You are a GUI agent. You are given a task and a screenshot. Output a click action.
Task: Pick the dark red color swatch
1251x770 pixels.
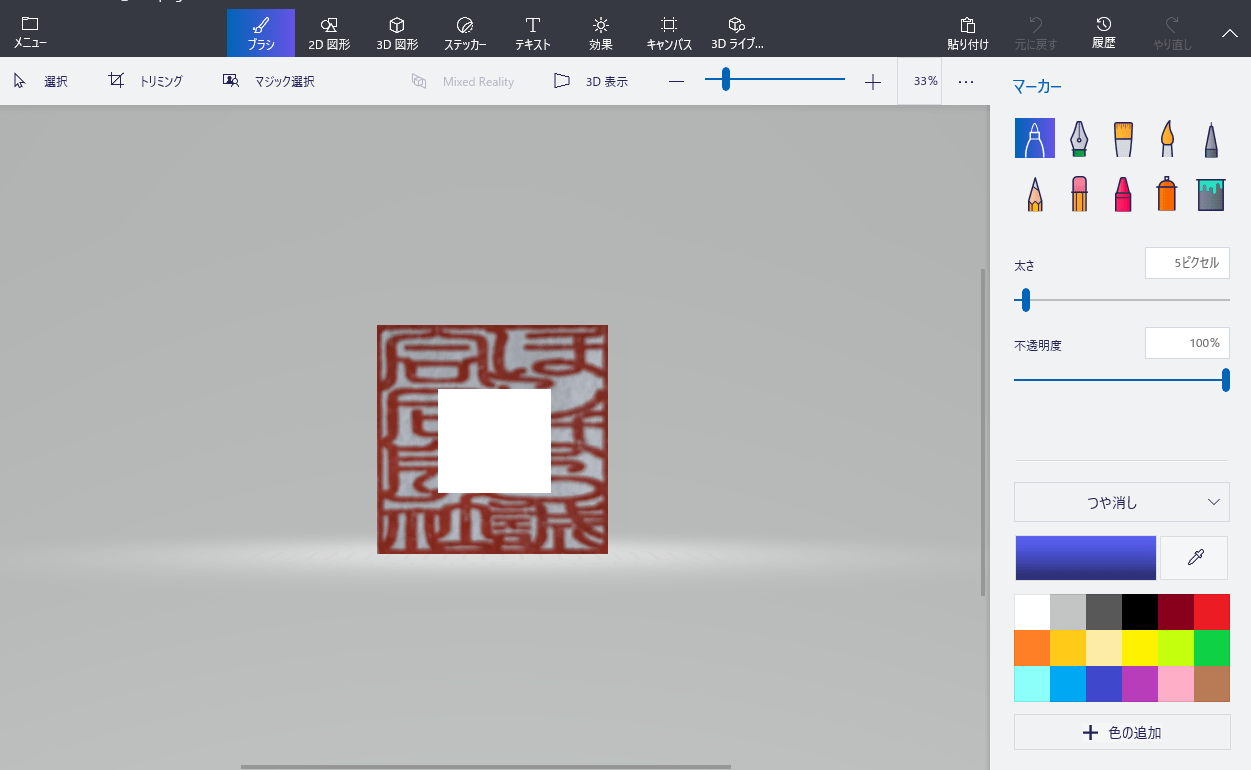pyautogui.click(x=1176, y=612)
